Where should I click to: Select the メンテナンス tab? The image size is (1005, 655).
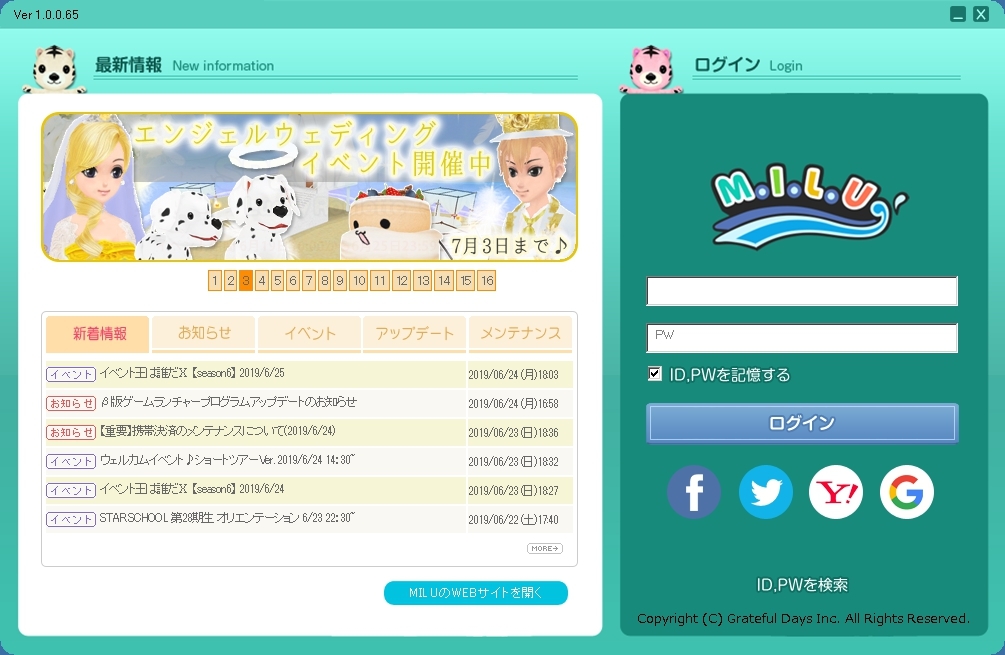click(520, 334)
